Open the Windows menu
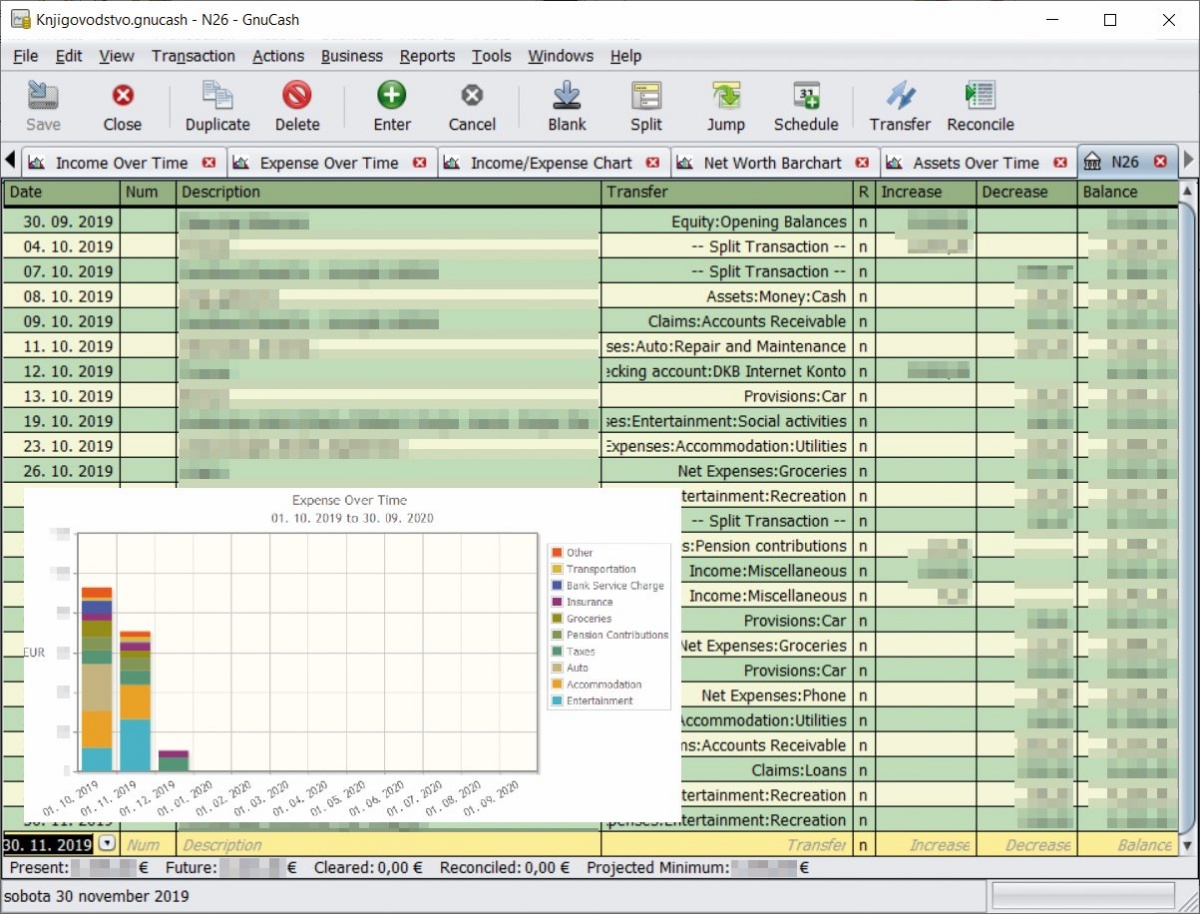Image resolution: width=1200 pixels, height=914 pixels. (561, 56)
